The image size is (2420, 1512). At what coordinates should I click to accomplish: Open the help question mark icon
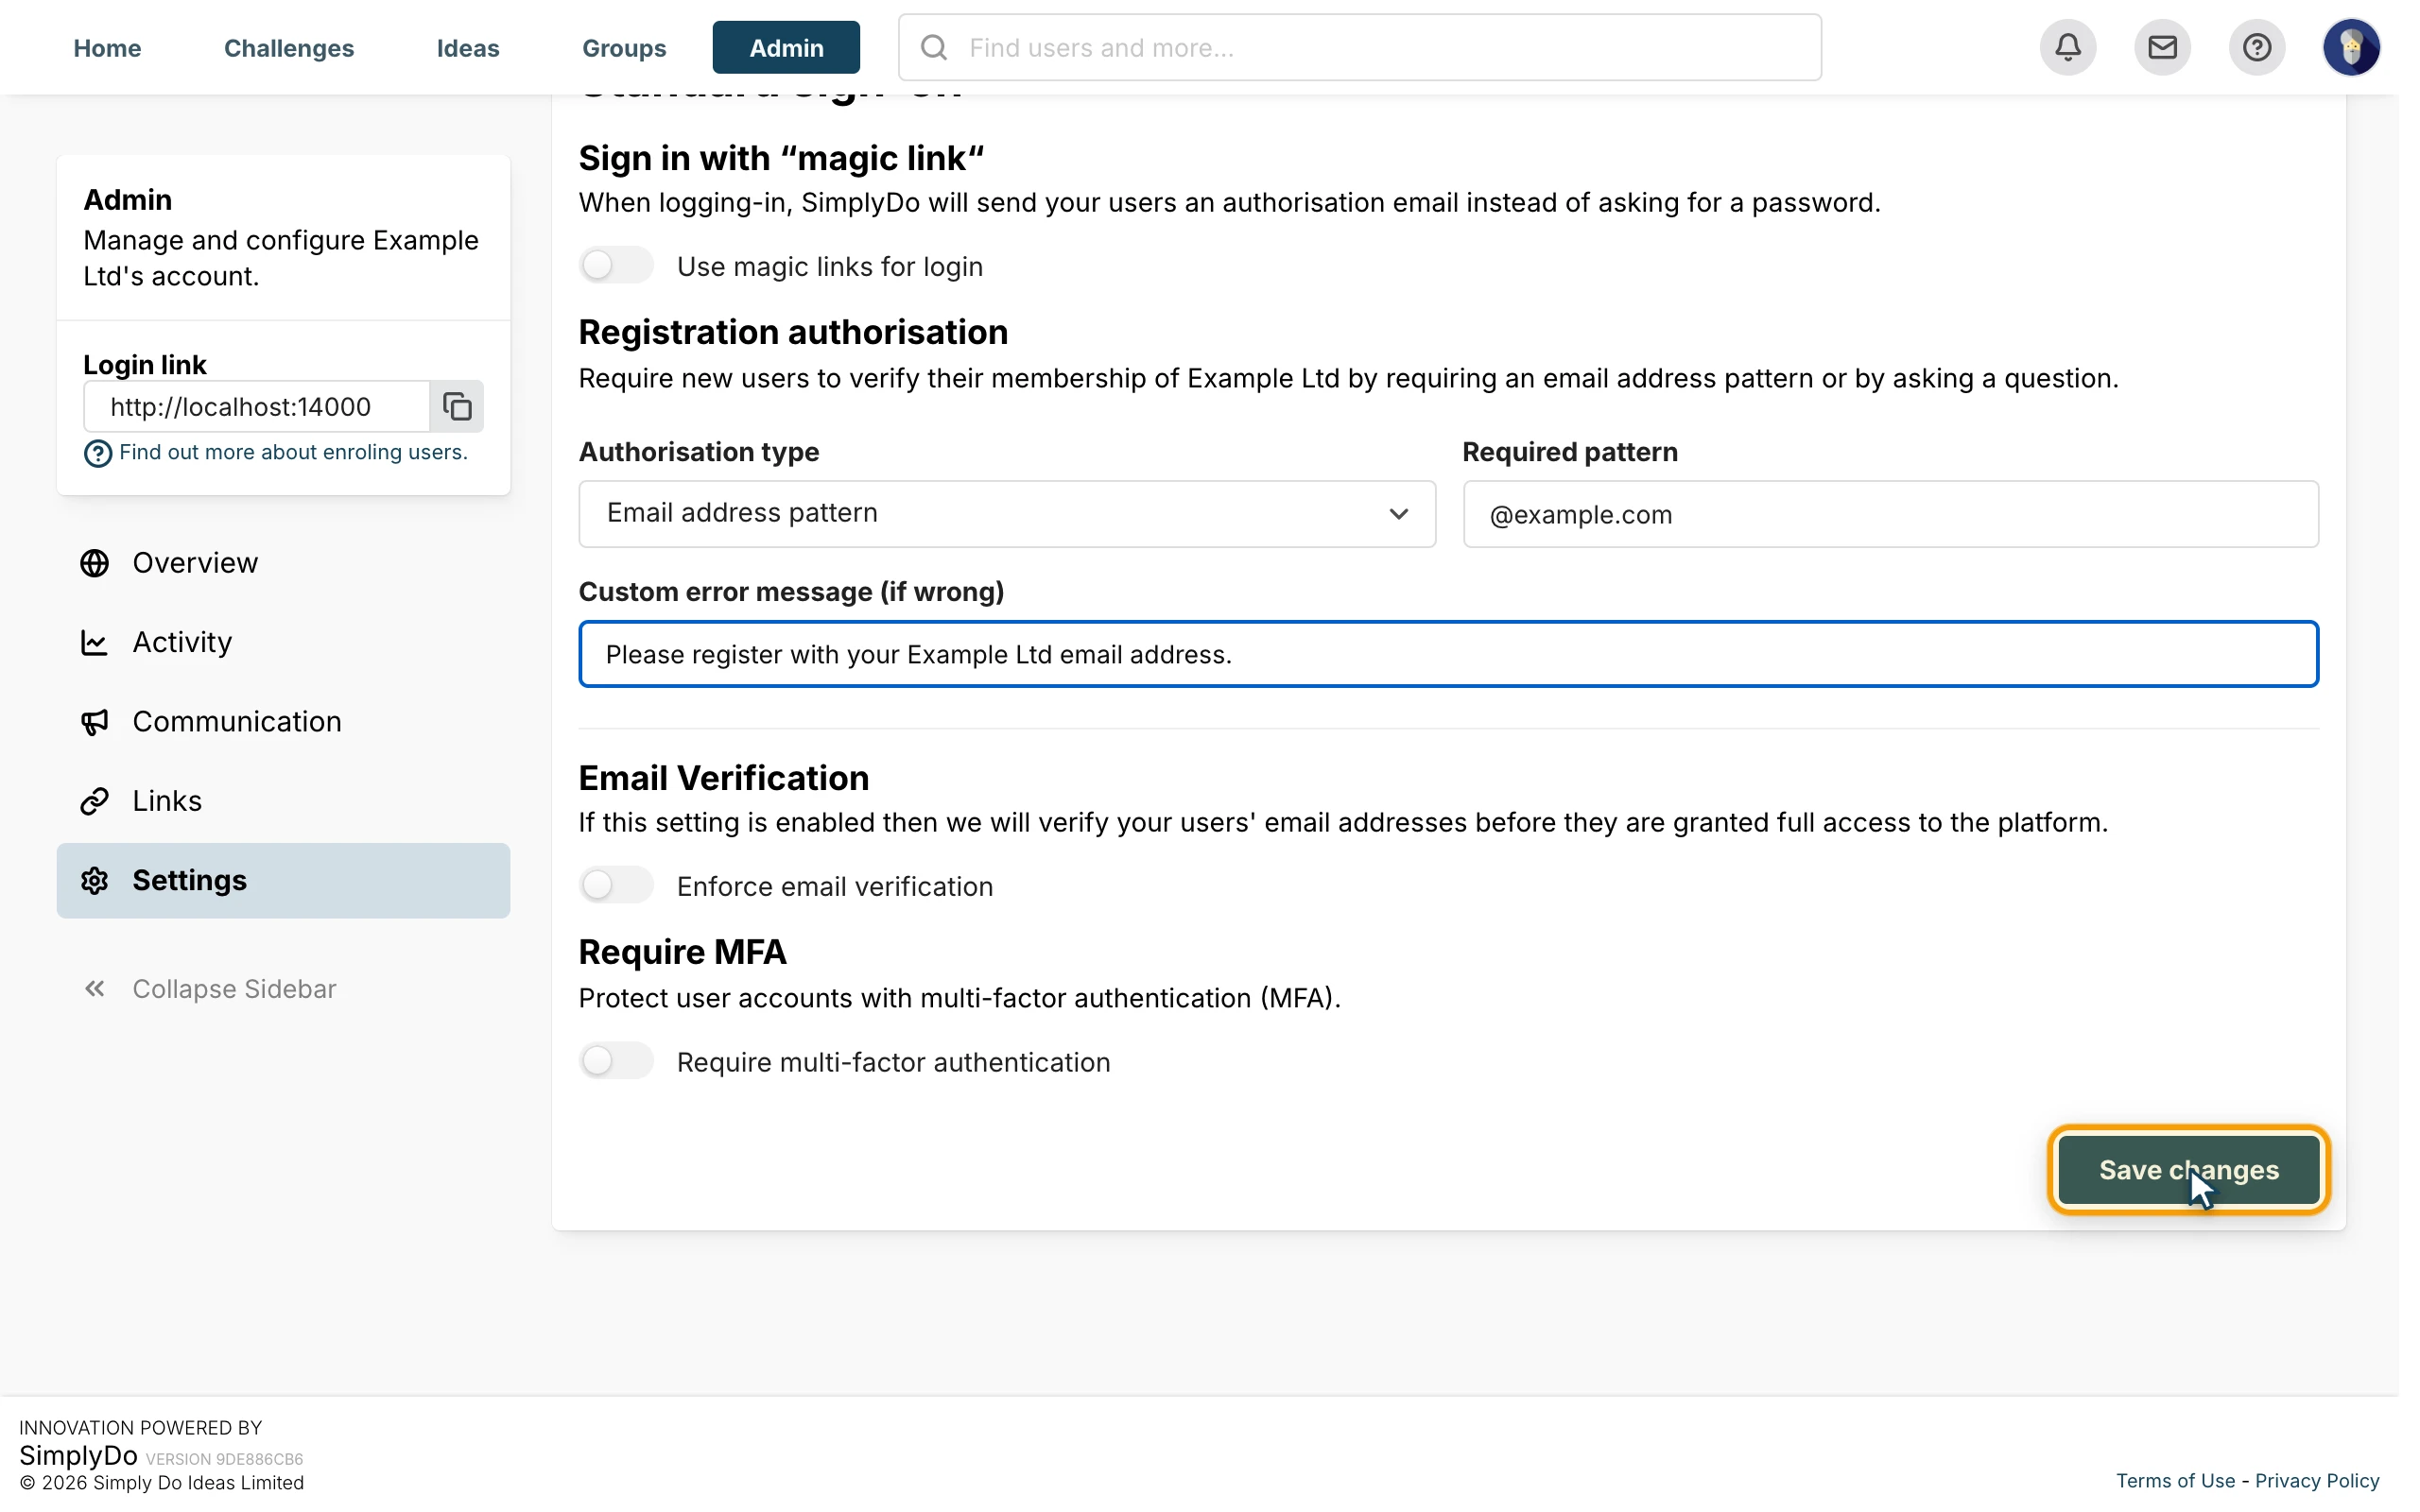click(2257, 47)
